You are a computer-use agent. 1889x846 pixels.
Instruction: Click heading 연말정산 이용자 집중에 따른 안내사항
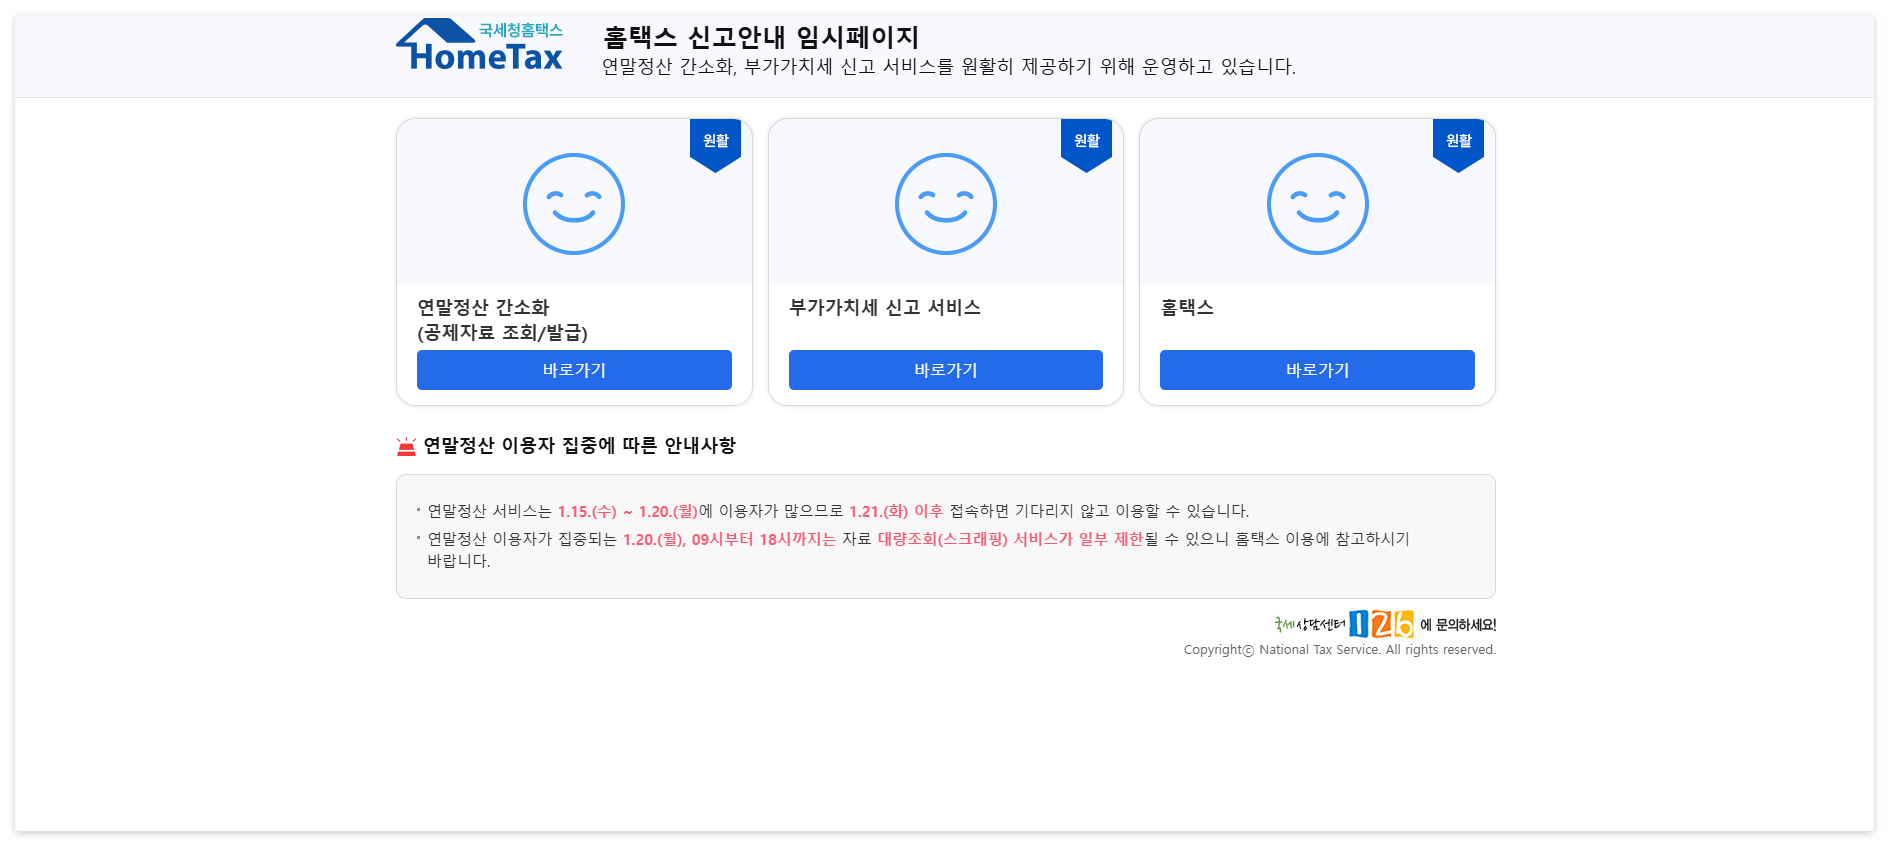pos(579,446)
